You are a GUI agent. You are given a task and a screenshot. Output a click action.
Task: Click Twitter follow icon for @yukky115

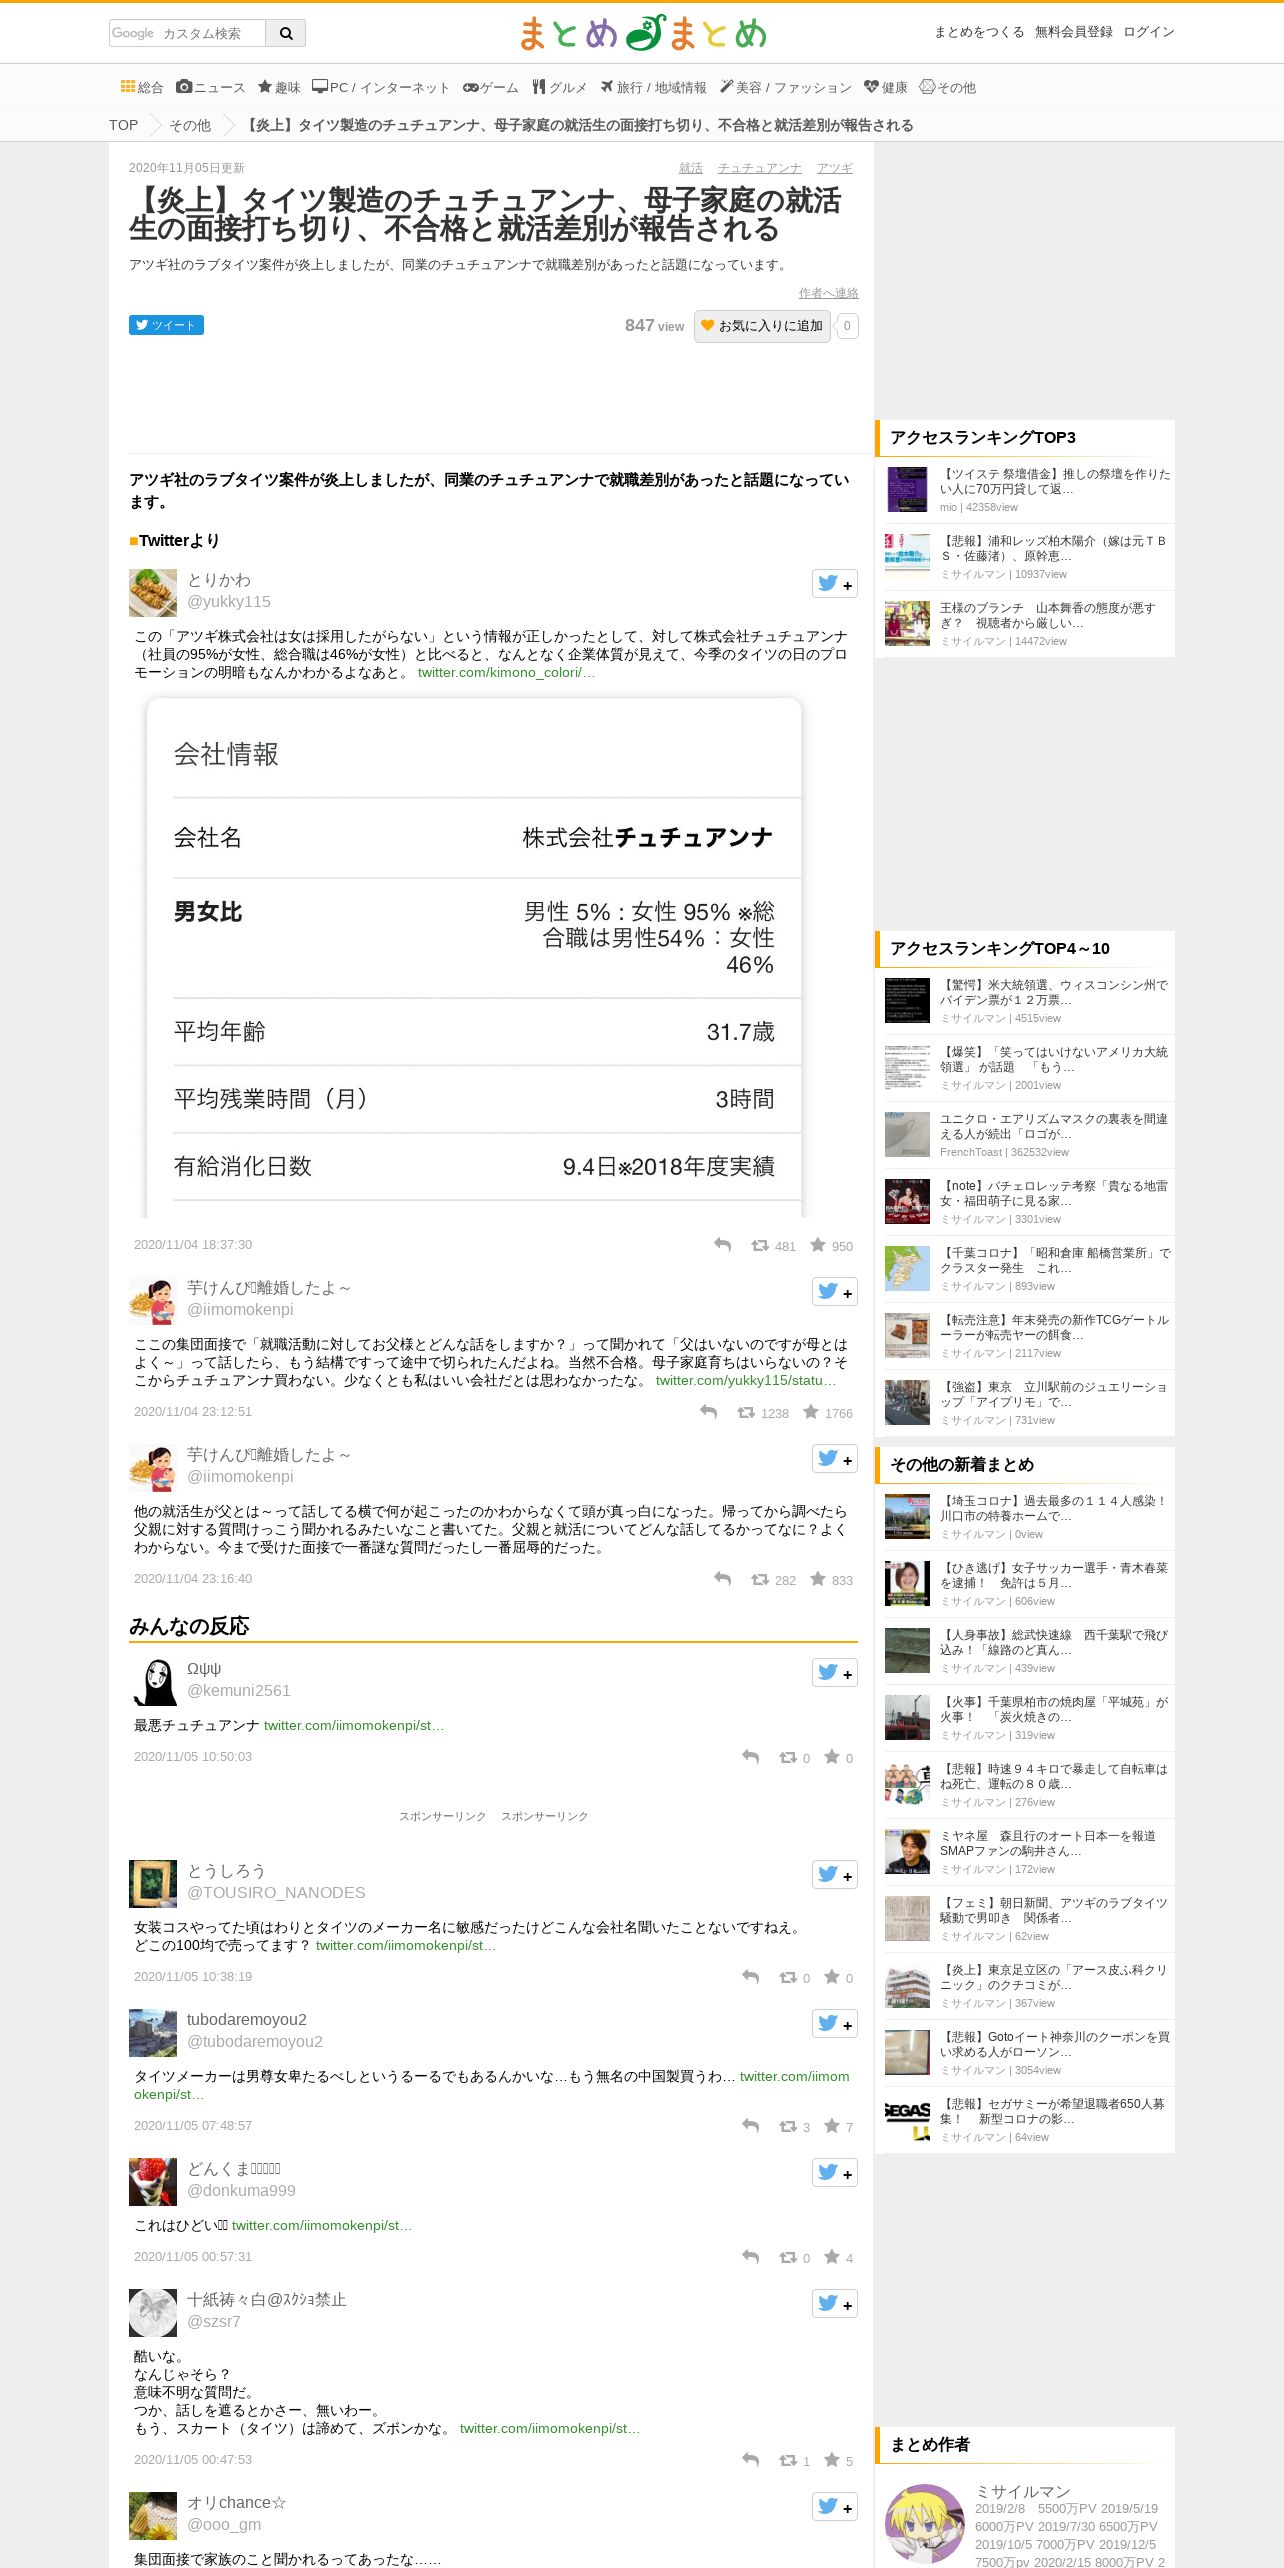[835, 584]
